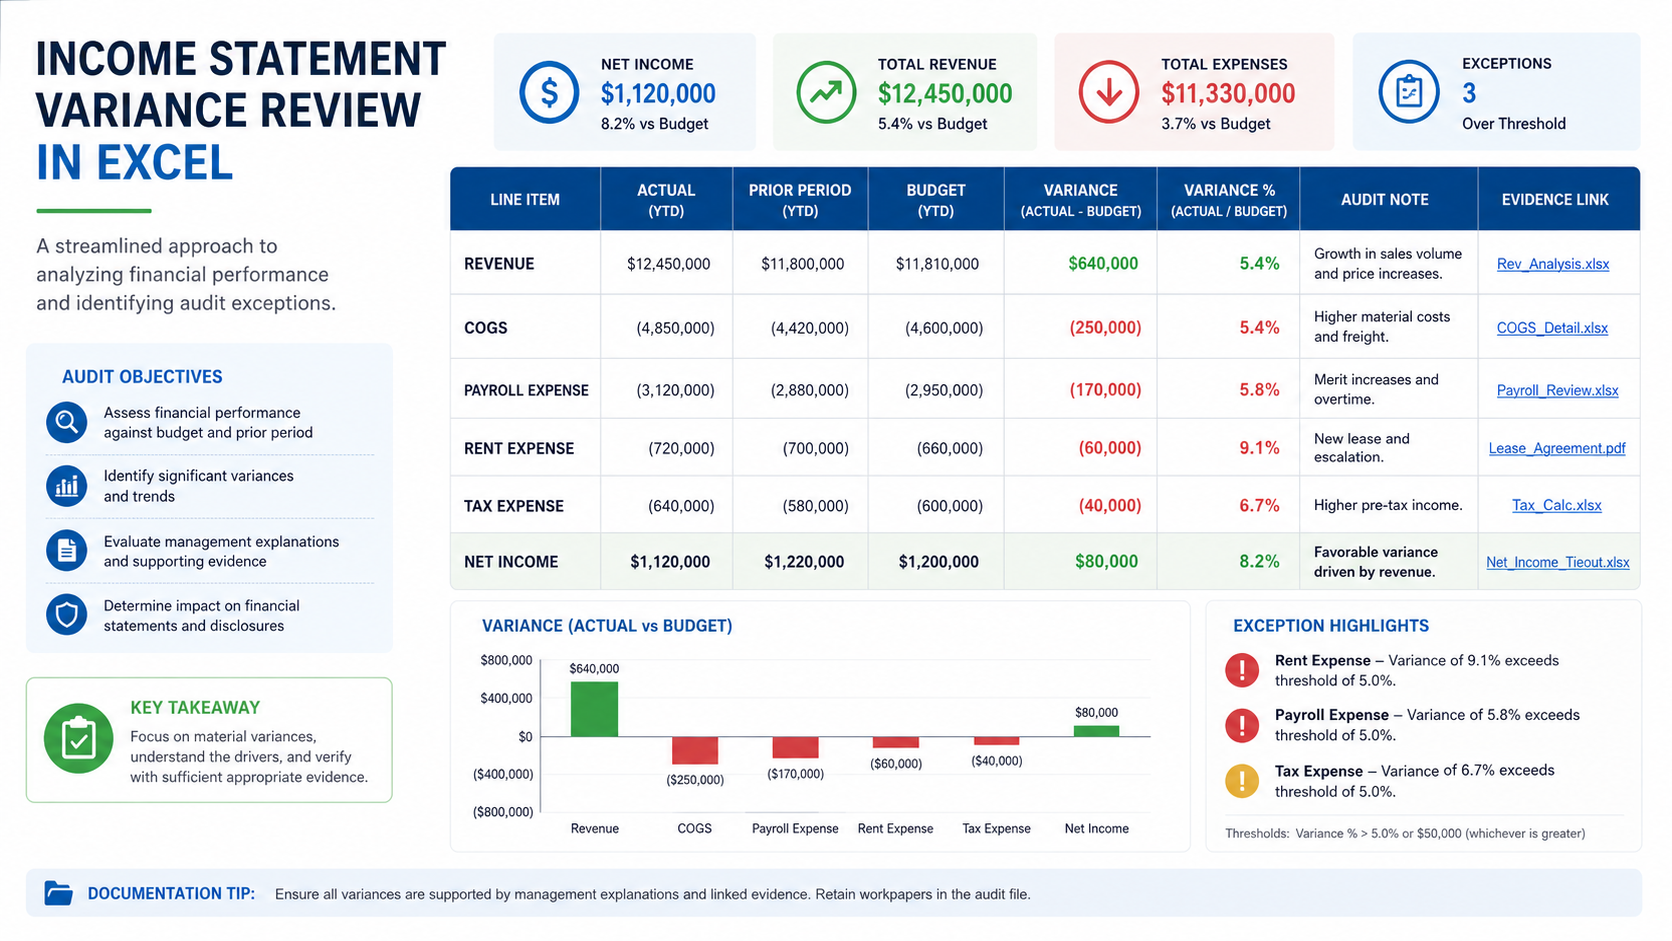
Task: Open the COGS_Detail.xlsx evidence link
Action: (1552, 328)
